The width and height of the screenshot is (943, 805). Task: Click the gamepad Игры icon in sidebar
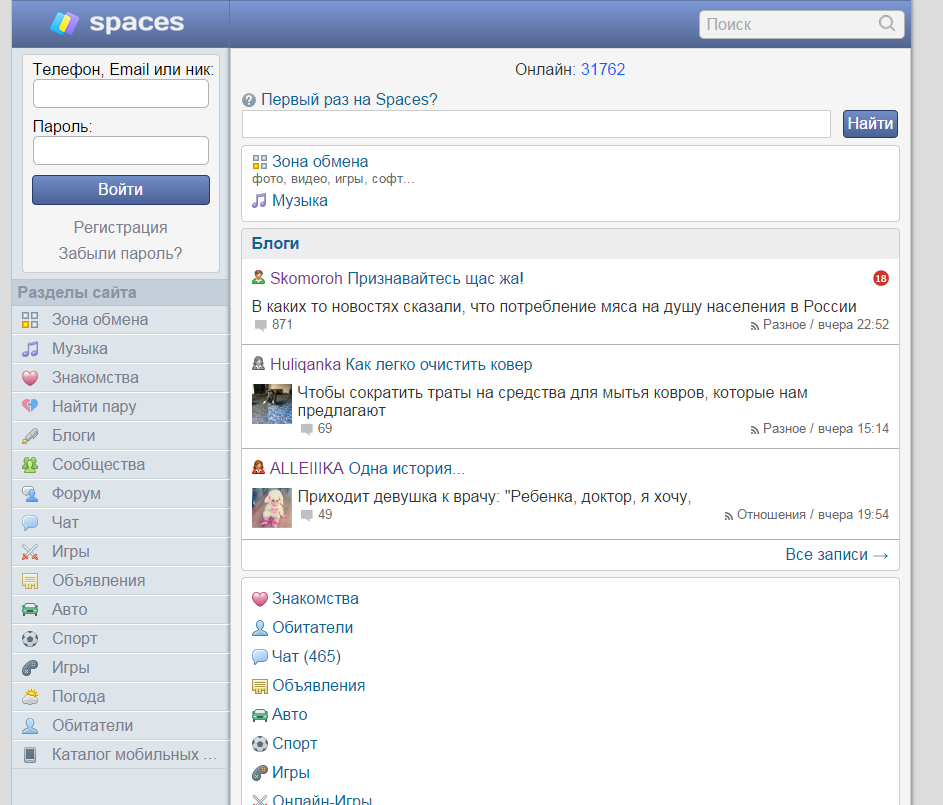(x=30, y=667)
